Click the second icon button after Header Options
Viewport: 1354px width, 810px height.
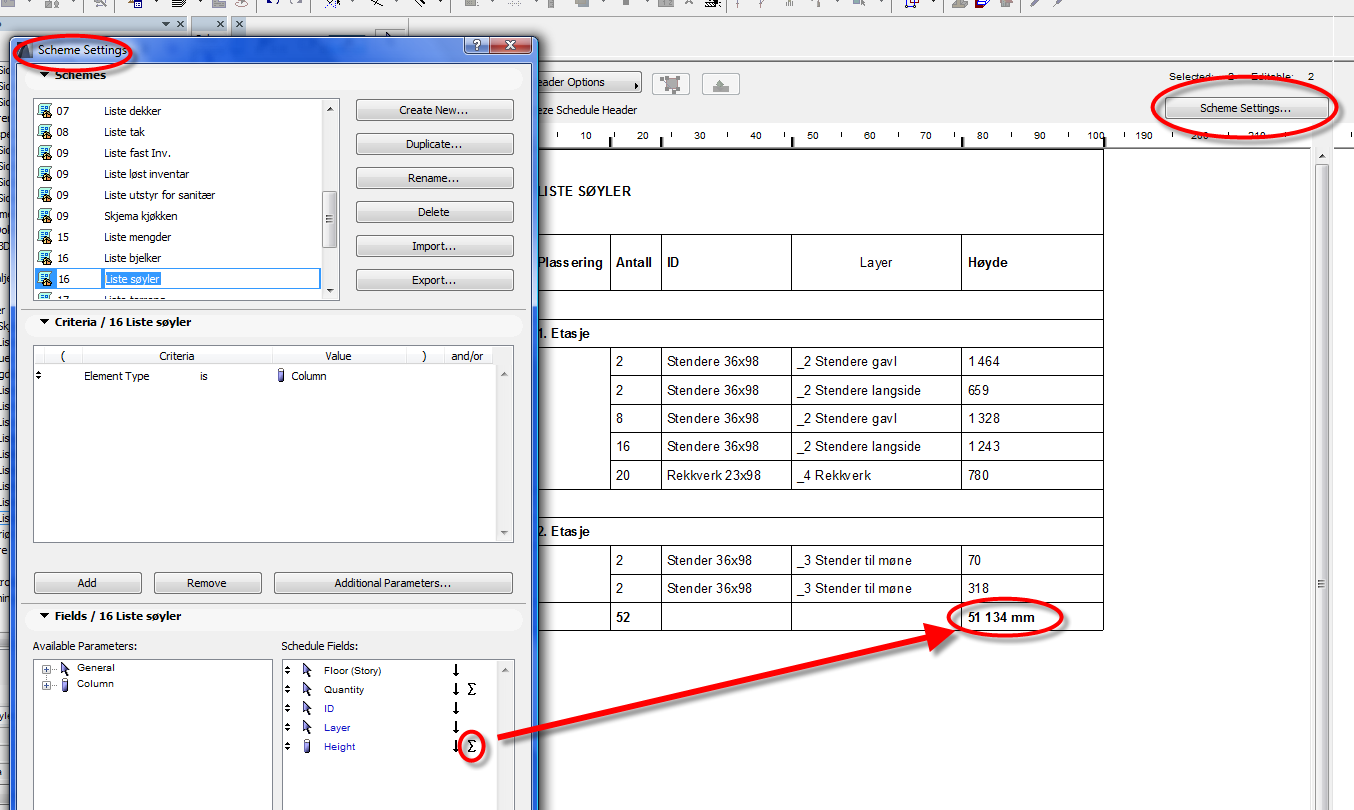pos(721,84)
